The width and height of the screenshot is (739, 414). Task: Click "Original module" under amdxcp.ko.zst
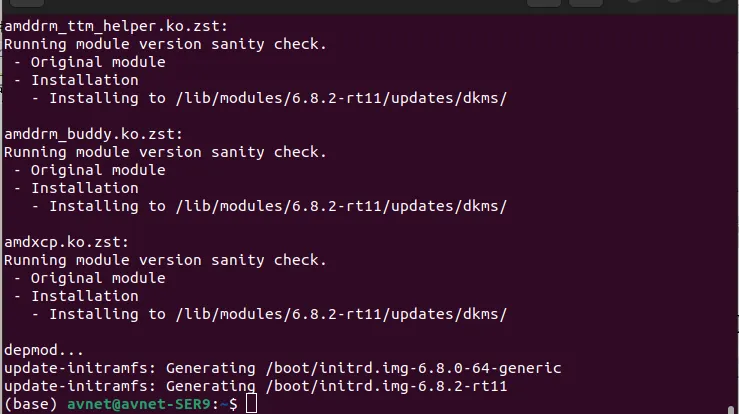pyautogui.click(x=97, y=278)
